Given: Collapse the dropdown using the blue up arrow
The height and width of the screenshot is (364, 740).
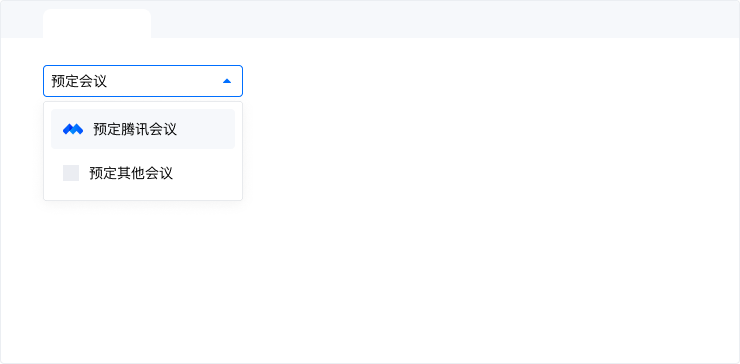Looking at the screenshot, I should [x=227, y=81].
